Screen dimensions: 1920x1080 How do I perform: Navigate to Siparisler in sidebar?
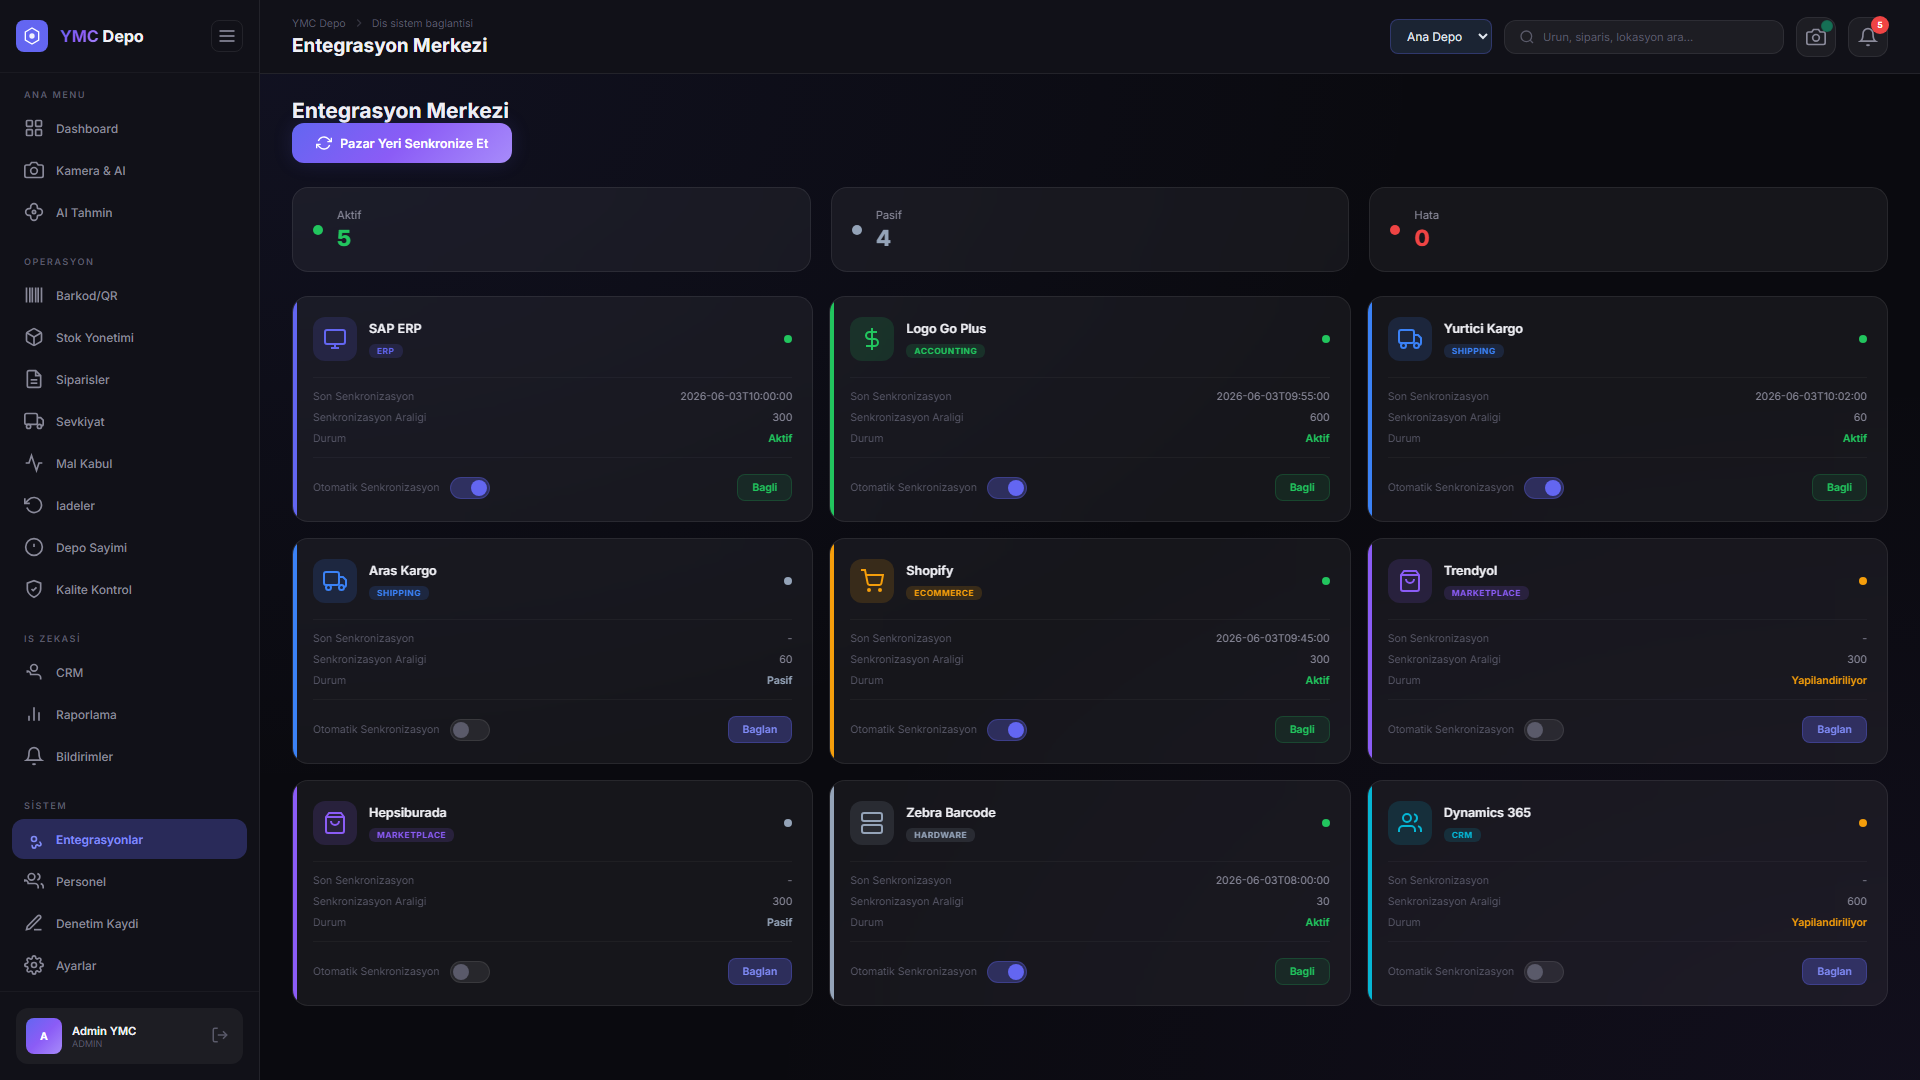(x=129, y=380)
